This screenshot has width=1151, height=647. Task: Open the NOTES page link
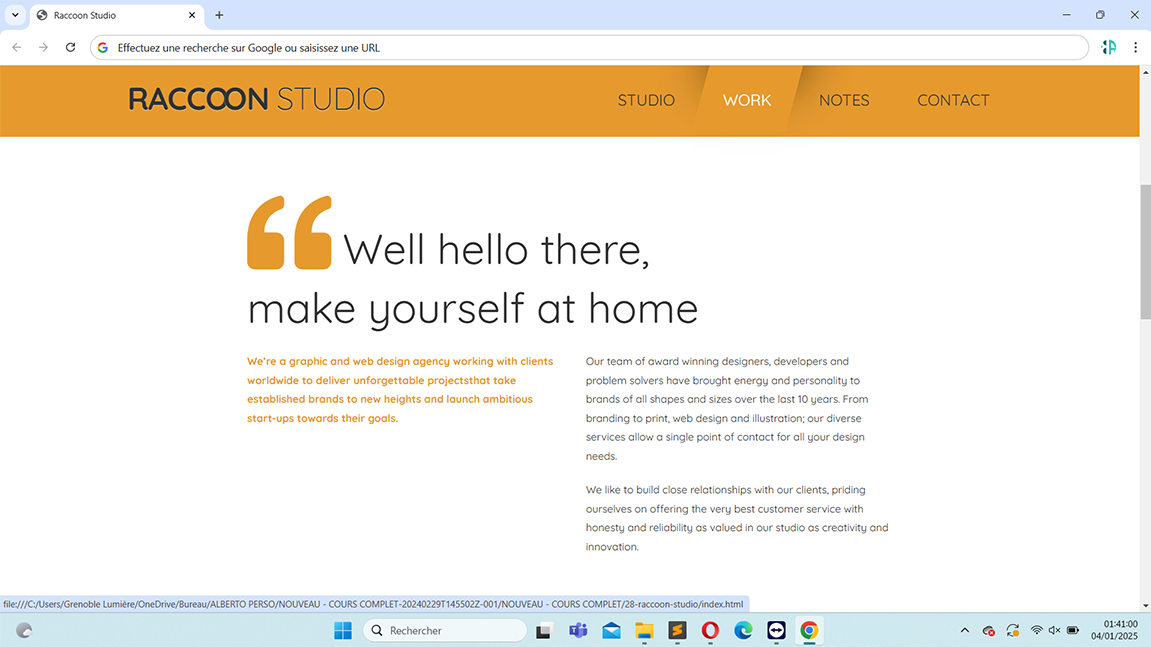click(844, 100)
